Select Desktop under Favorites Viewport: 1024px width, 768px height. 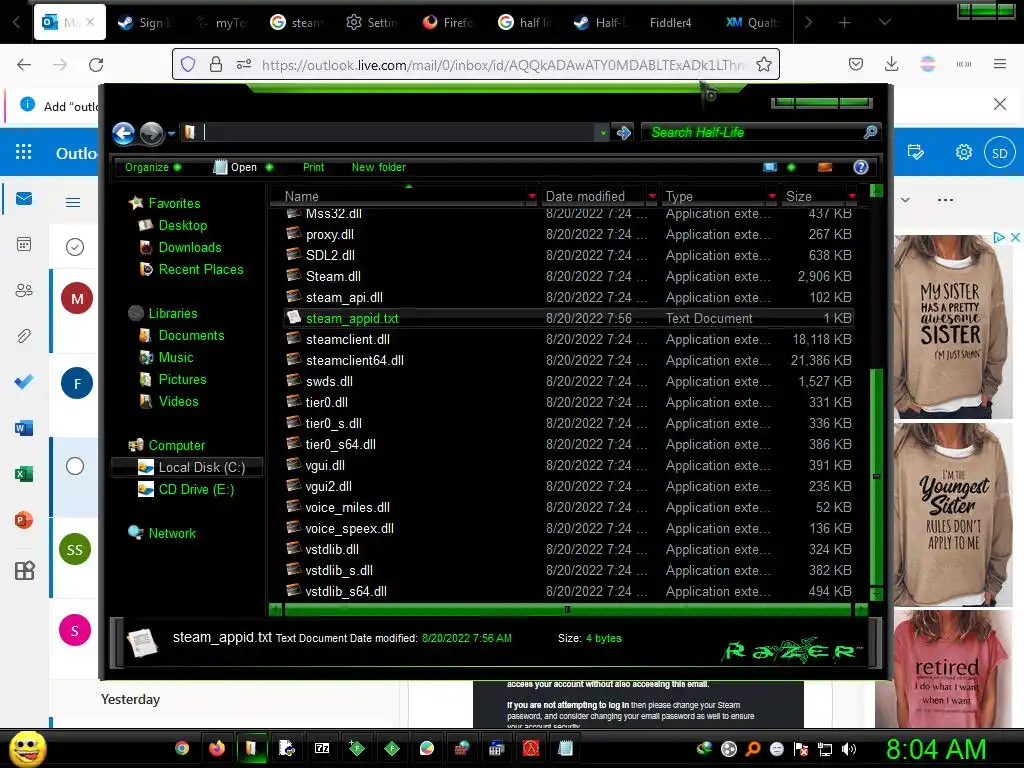pos(183,225)
